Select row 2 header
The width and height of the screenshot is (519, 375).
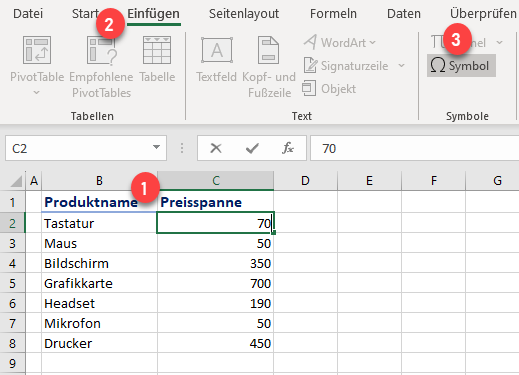pos(12,223)
